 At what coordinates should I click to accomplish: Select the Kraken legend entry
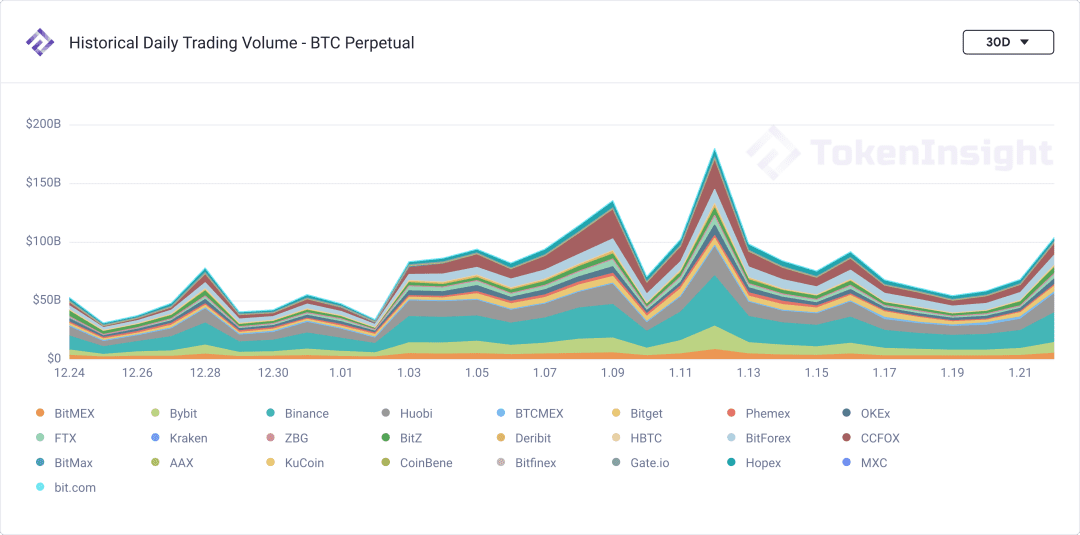178,438
